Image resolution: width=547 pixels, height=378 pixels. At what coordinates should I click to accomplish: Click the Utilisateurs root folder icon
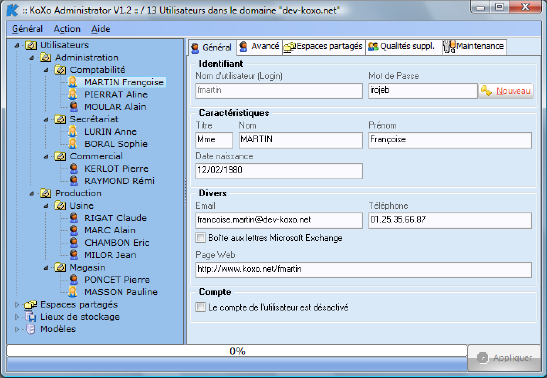[31, 45]
